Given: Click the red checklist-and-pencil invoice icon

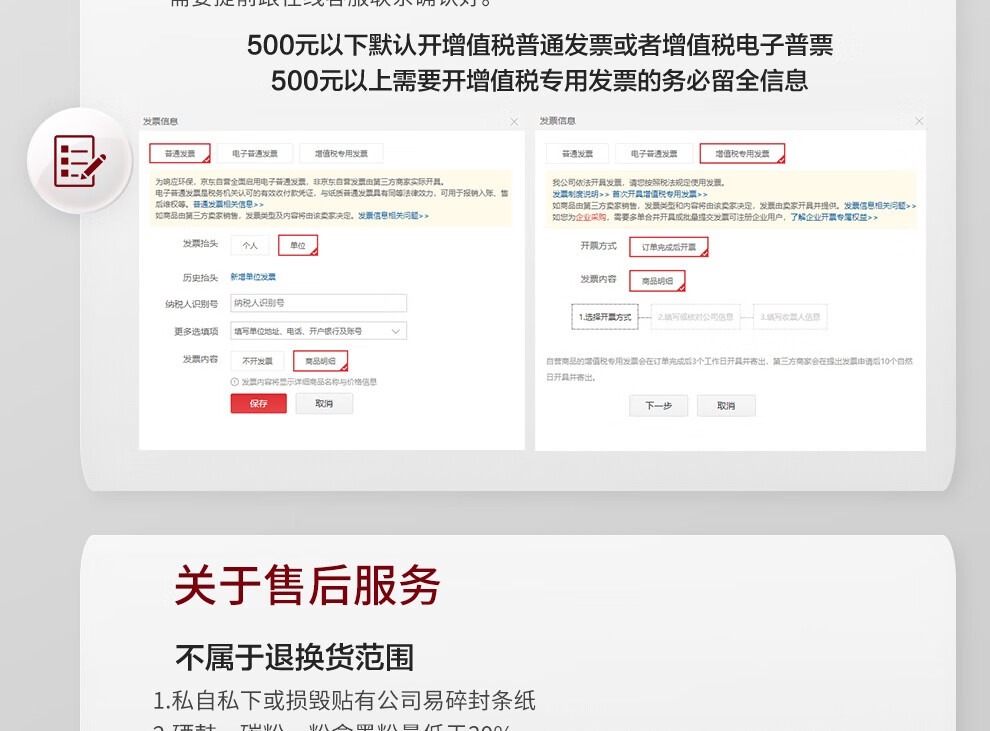Looking at the screenshot, I should click(x=79, y=161).
